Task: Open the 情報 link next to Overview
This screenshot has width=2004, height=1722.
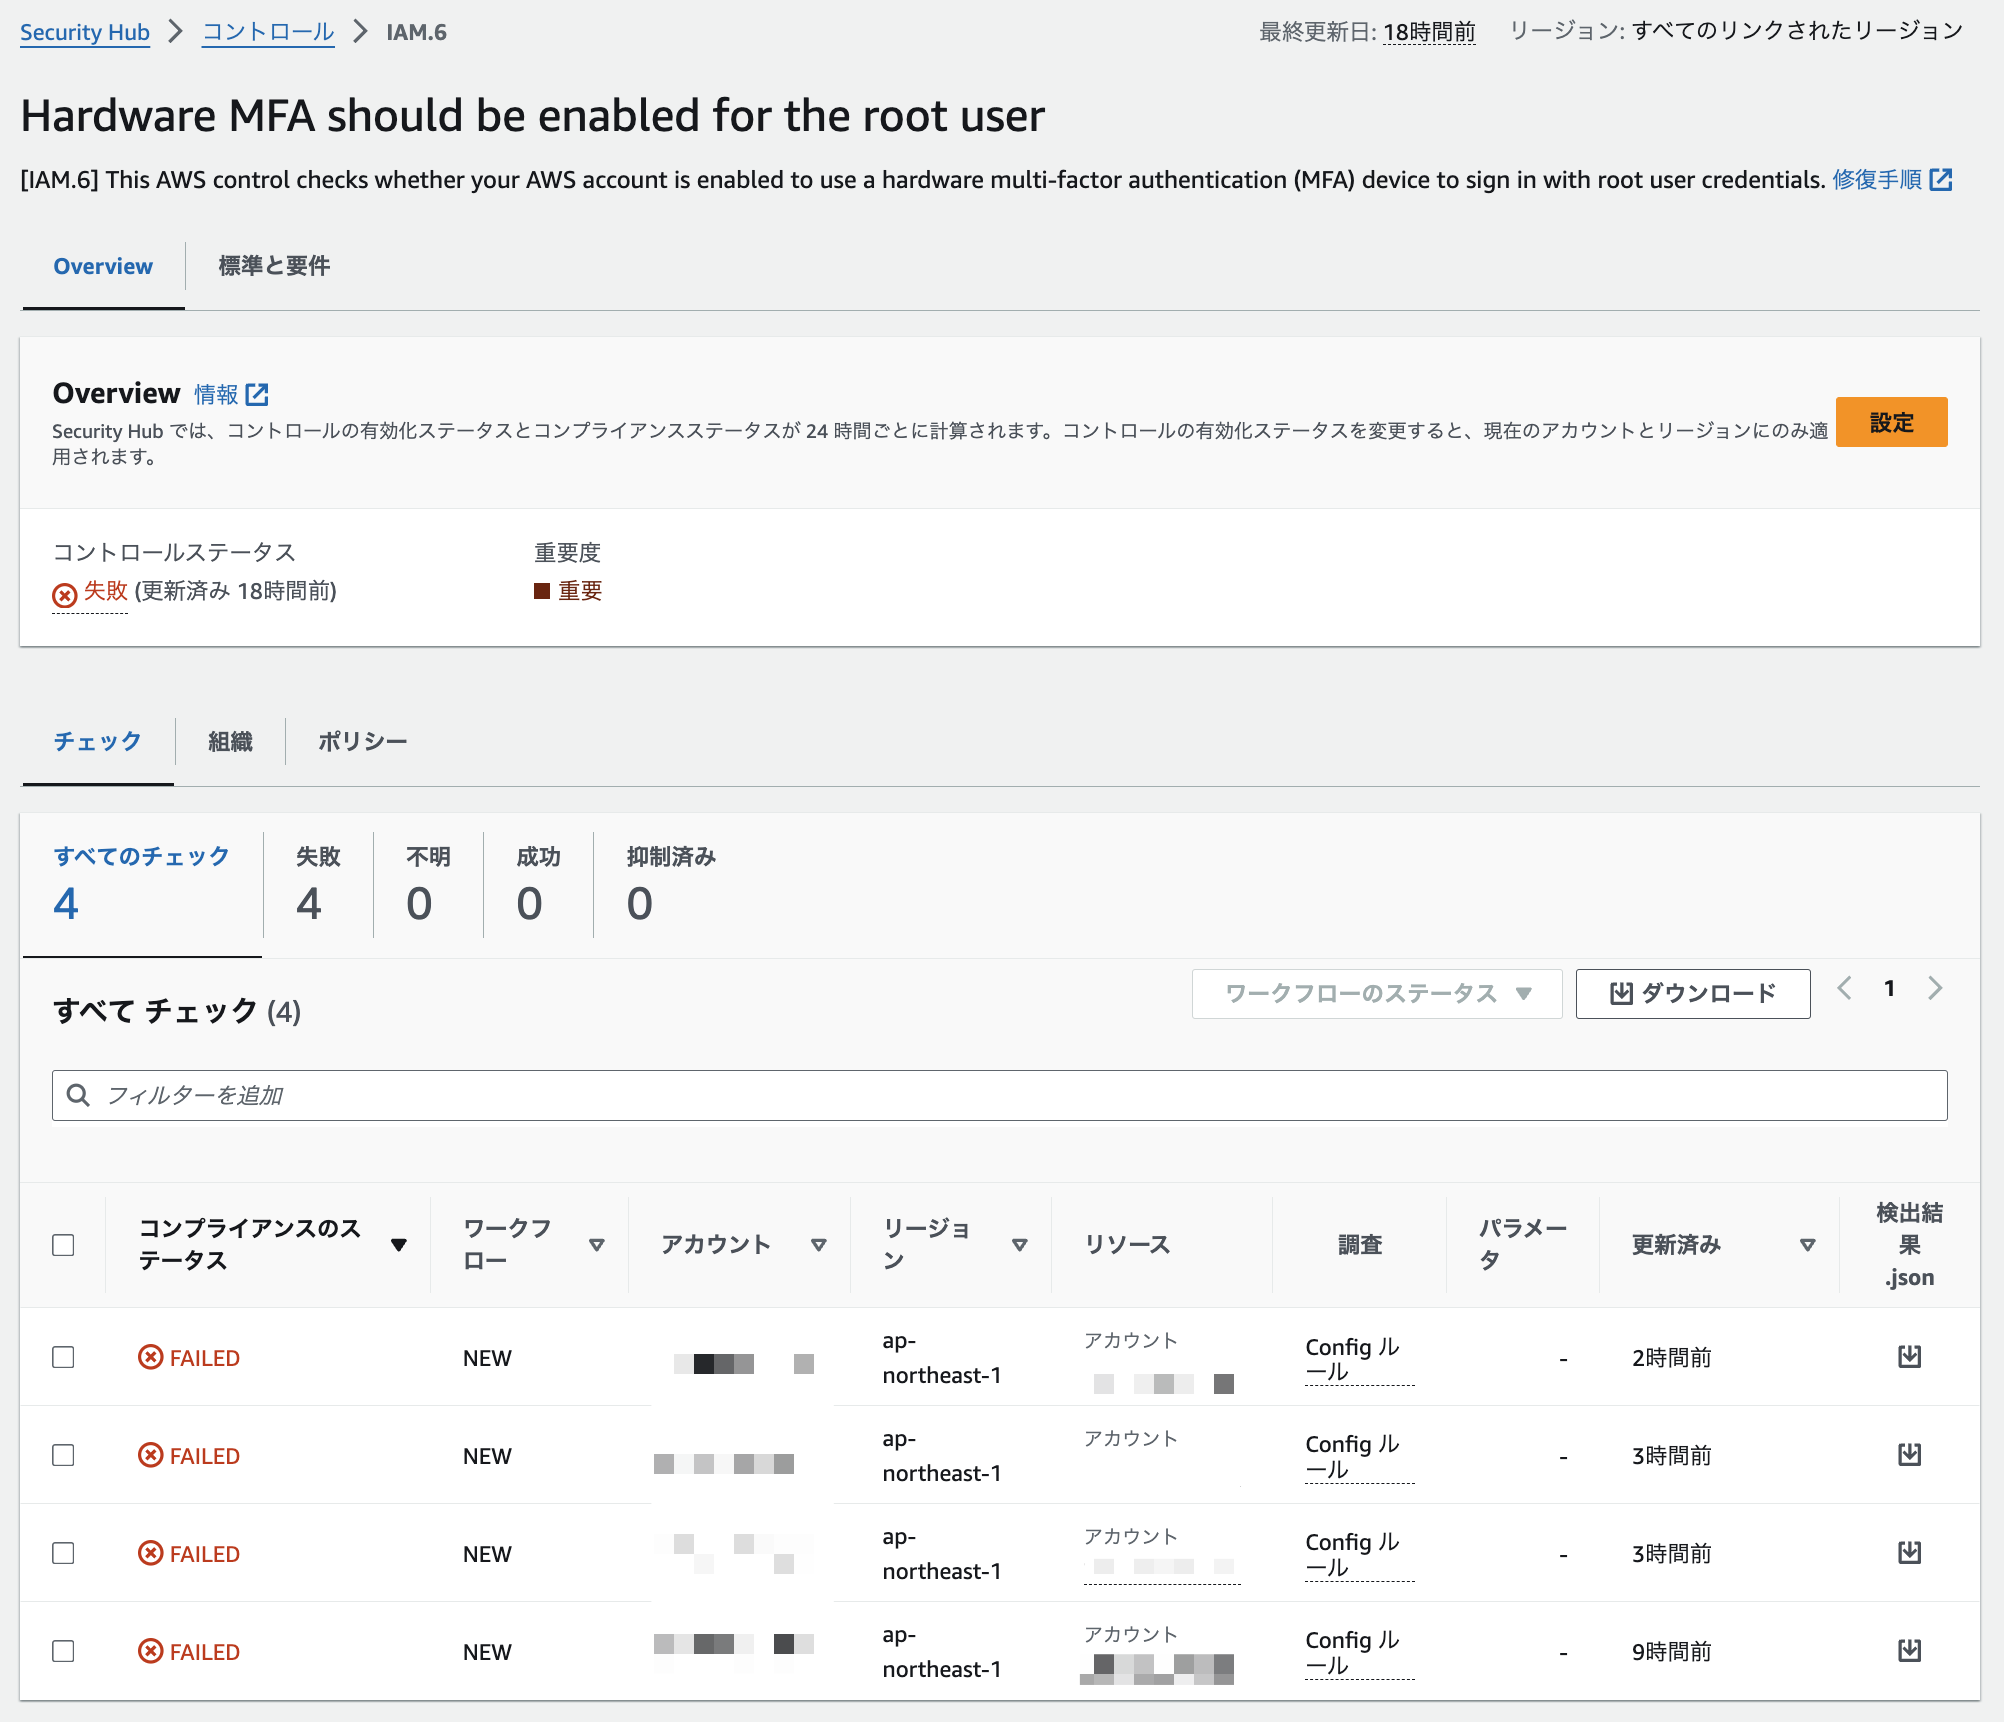Action: click(216, 394)
